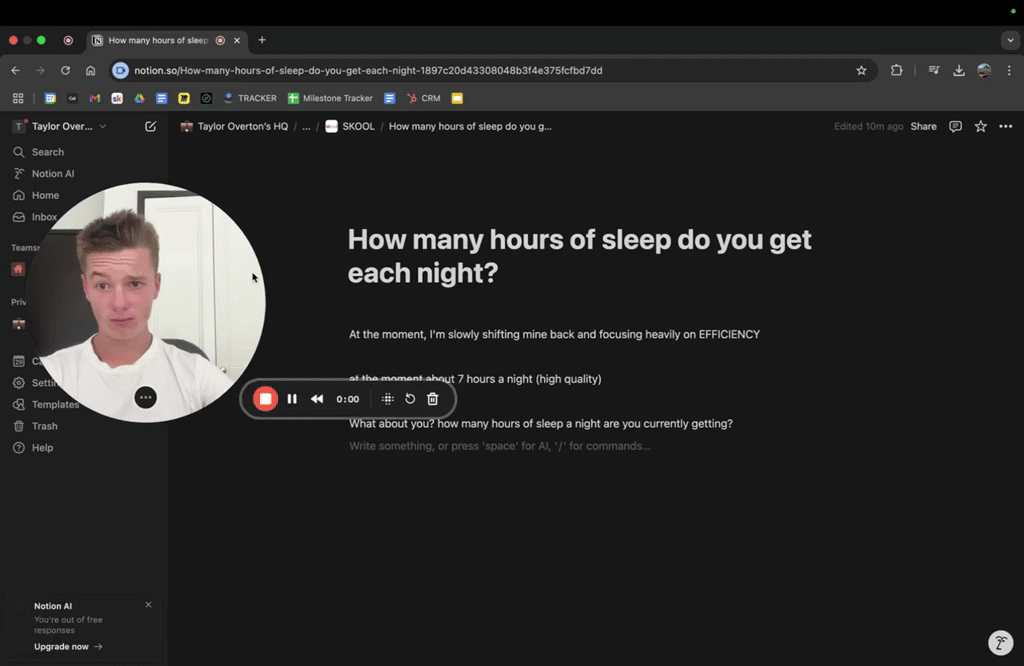The height and width of the screenshot is (666, 1024).
Task: Open the Inbox from the sidebar
Action: pos(45,216)
